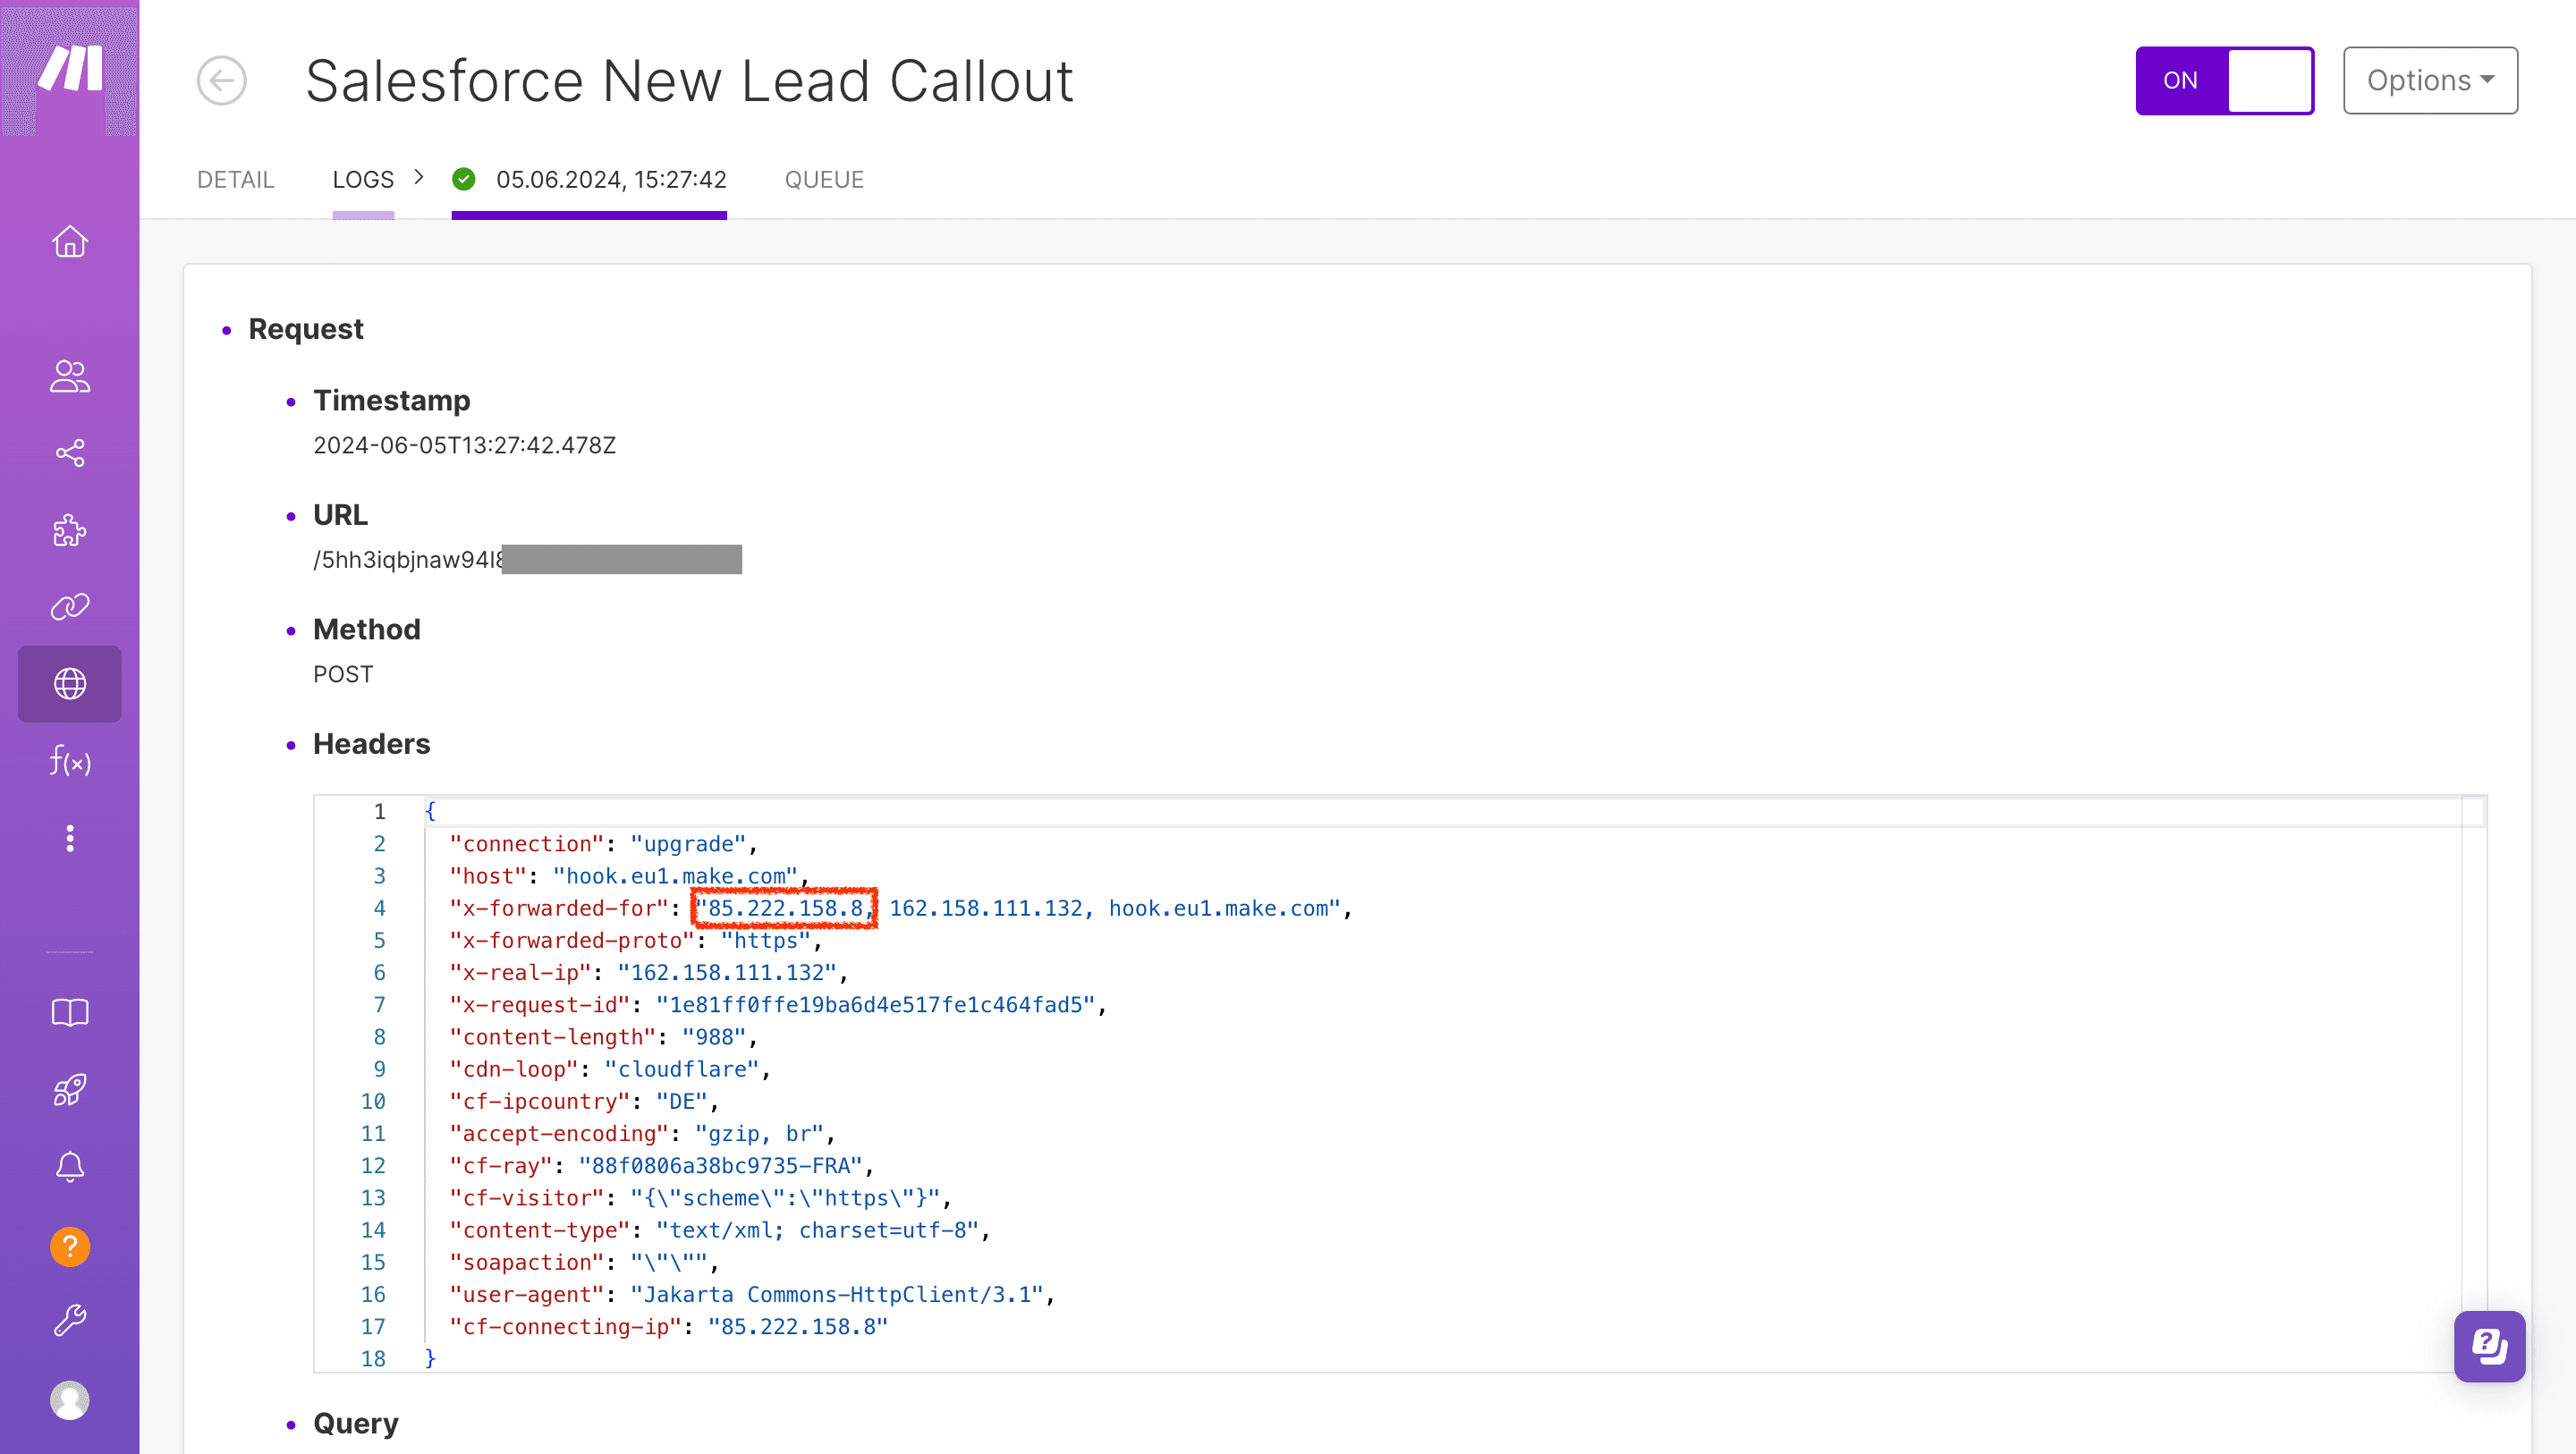This screenshot has height=1454, width=2576.
Task: Open the Options dropdown
Action: (2430, 80)
